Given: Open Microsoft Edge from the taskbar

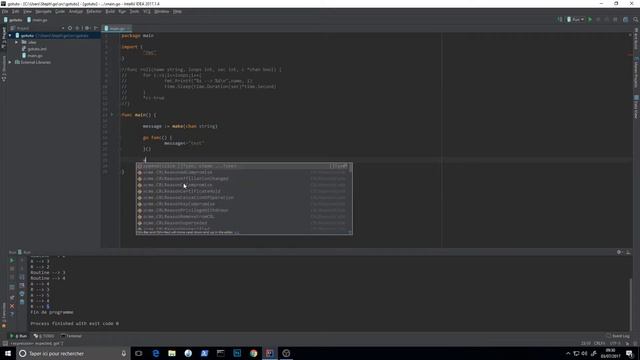Looking at the screenshot, I should pos(156,353).
